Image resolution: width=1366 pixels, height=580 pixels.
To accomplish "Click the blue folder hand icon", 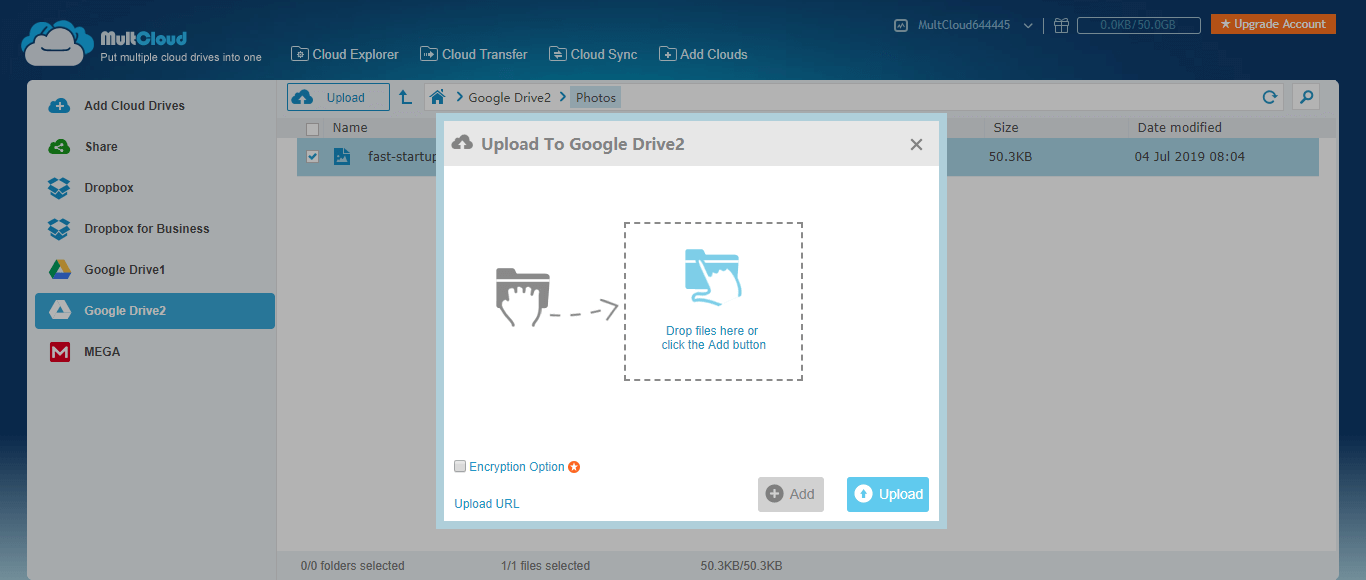I will pos(713,277).
